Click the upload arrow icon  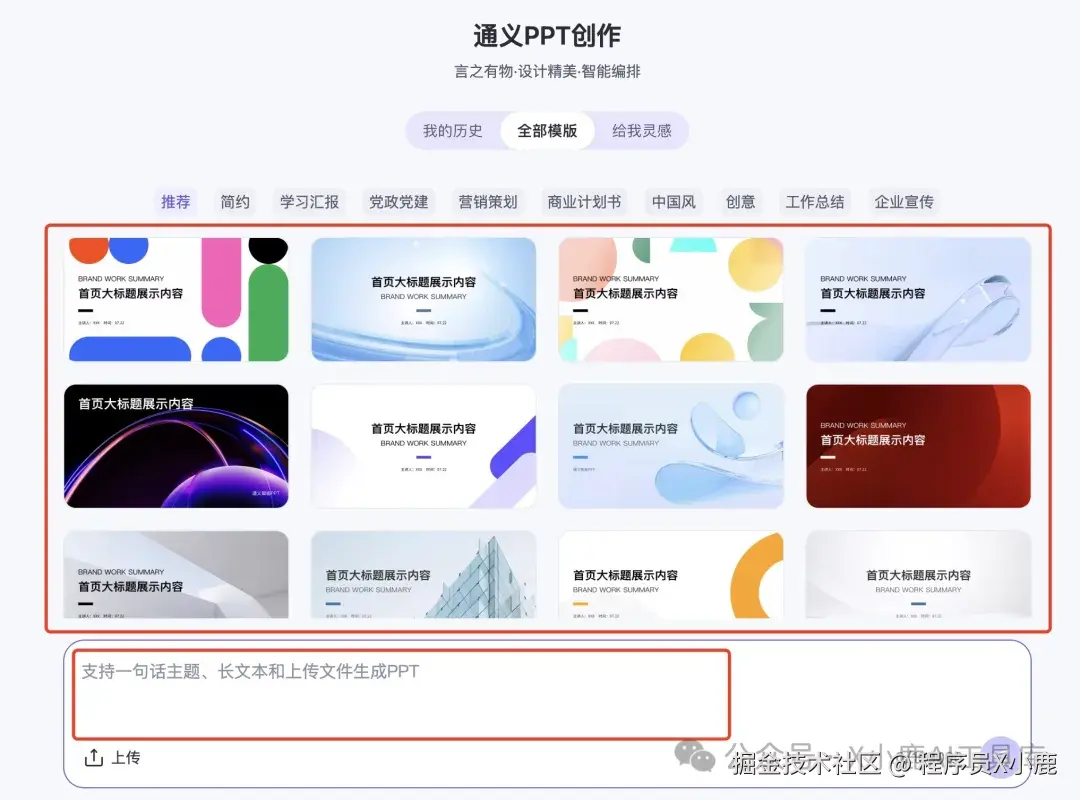pyautogui.click(x=94, y=758)
